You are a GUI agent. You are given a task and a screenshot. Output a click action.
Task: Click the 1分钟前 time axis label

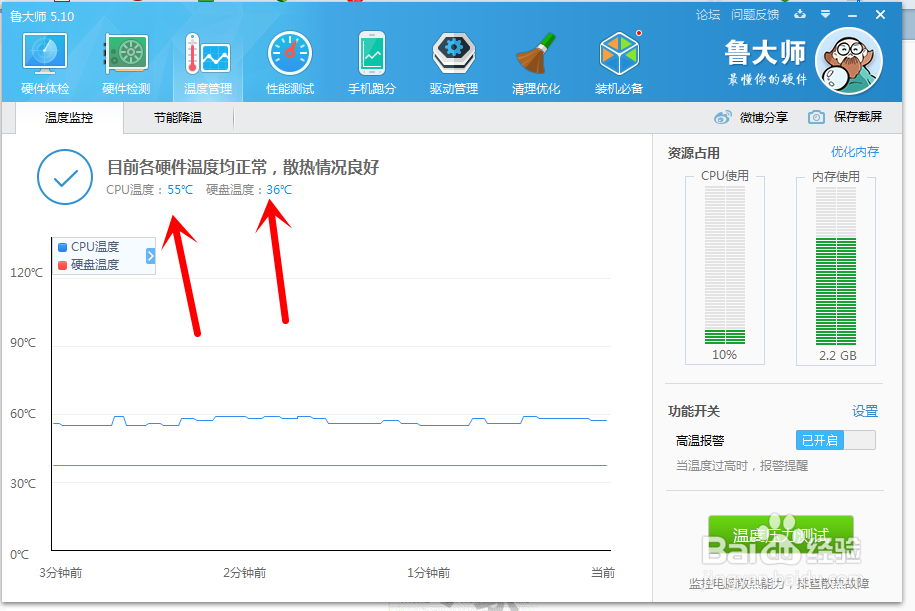pyautogui.click(x=428, y=573)
